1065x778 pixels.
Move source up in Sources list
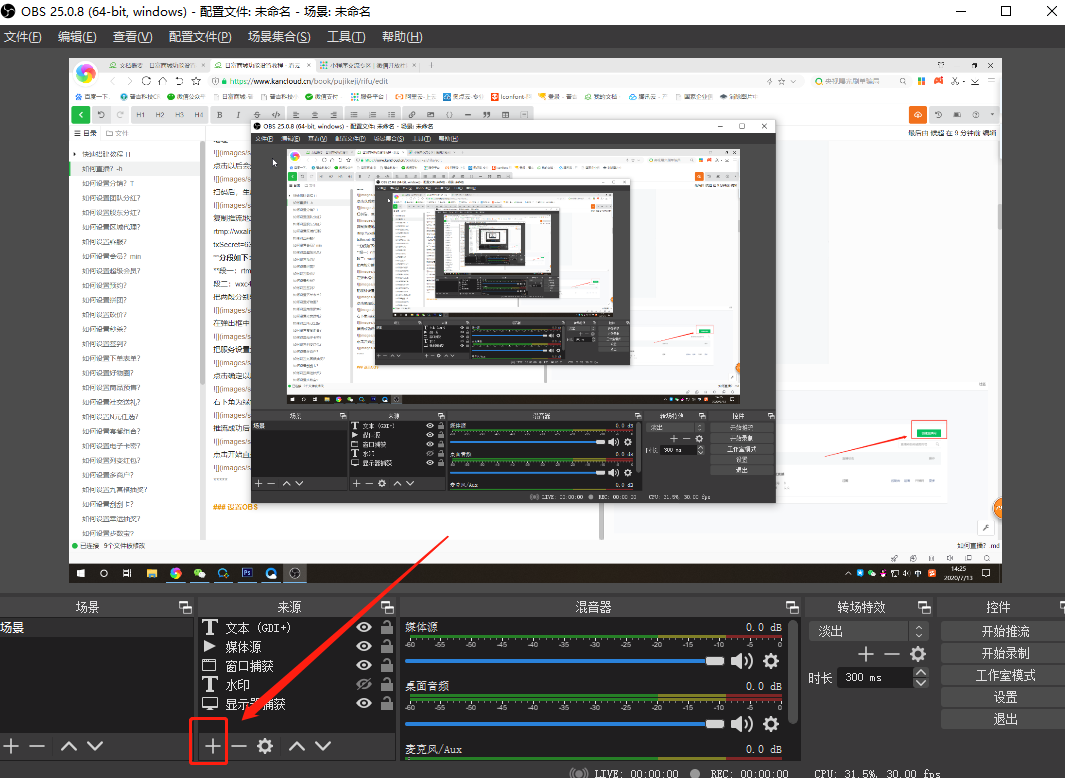click(297, 745)
